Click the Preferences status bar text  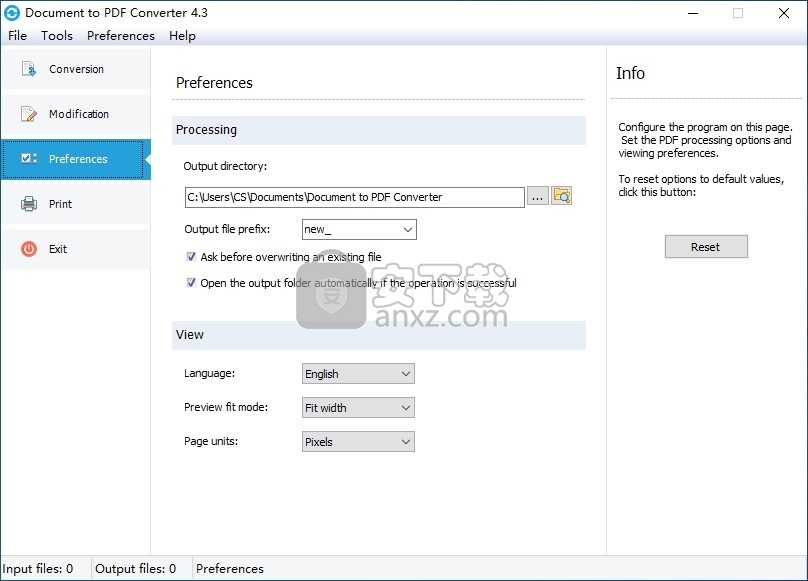pyautogui.click(x=230, y=569)
